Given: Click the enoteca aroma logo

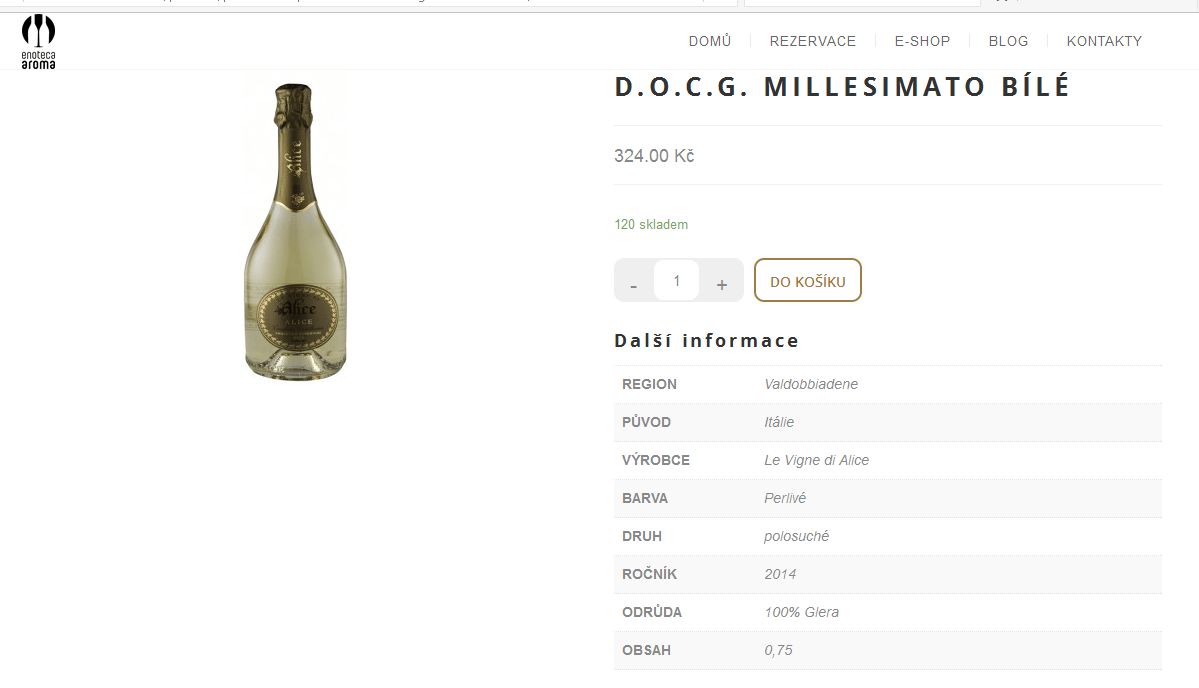Looking at the screenshot, I should tap(38, 42).
